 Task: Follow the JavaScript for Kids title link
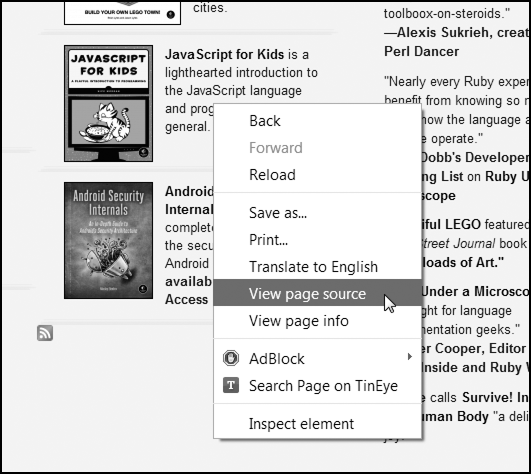[224, 55]
